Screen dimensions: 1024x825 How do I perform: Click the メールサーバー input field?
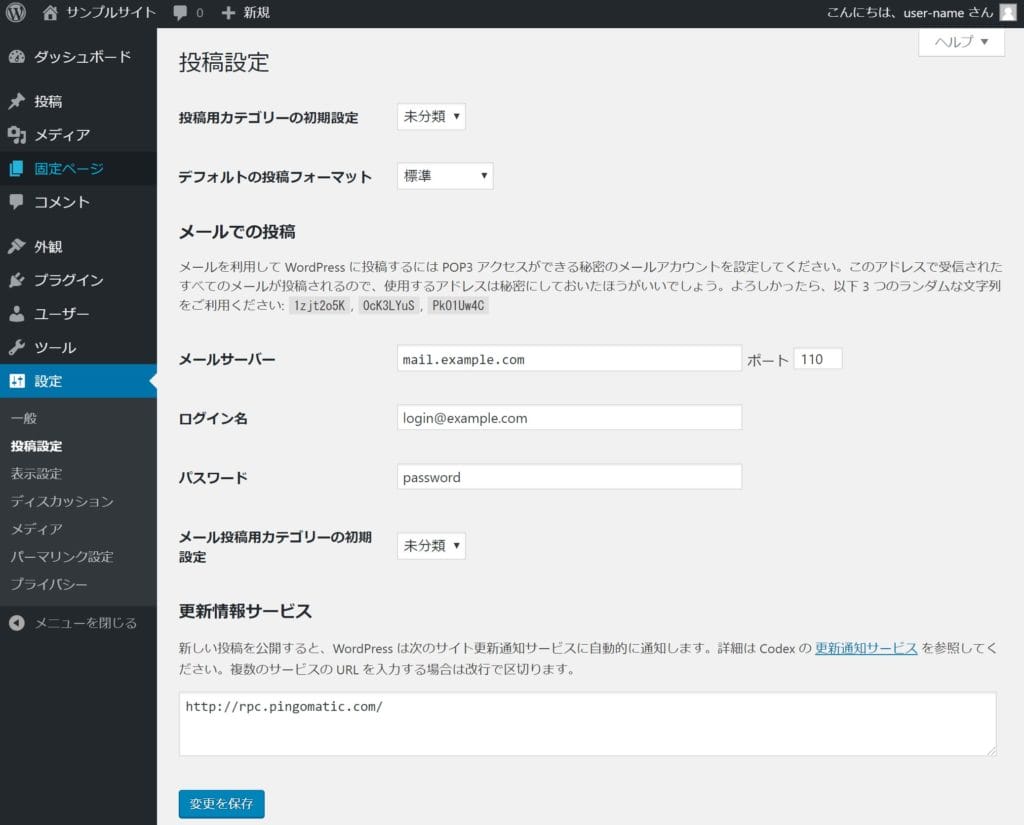pos(569,359)
